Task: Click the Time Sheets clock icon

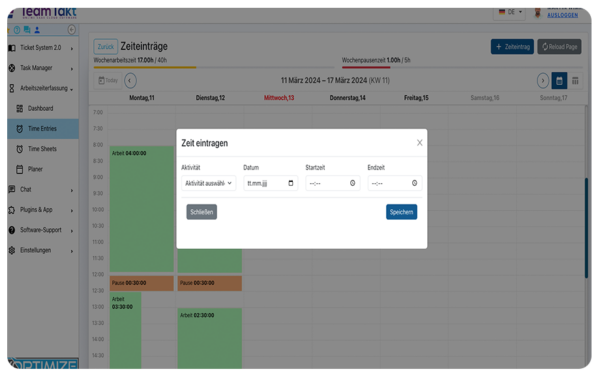Action: tap(20, 149)
